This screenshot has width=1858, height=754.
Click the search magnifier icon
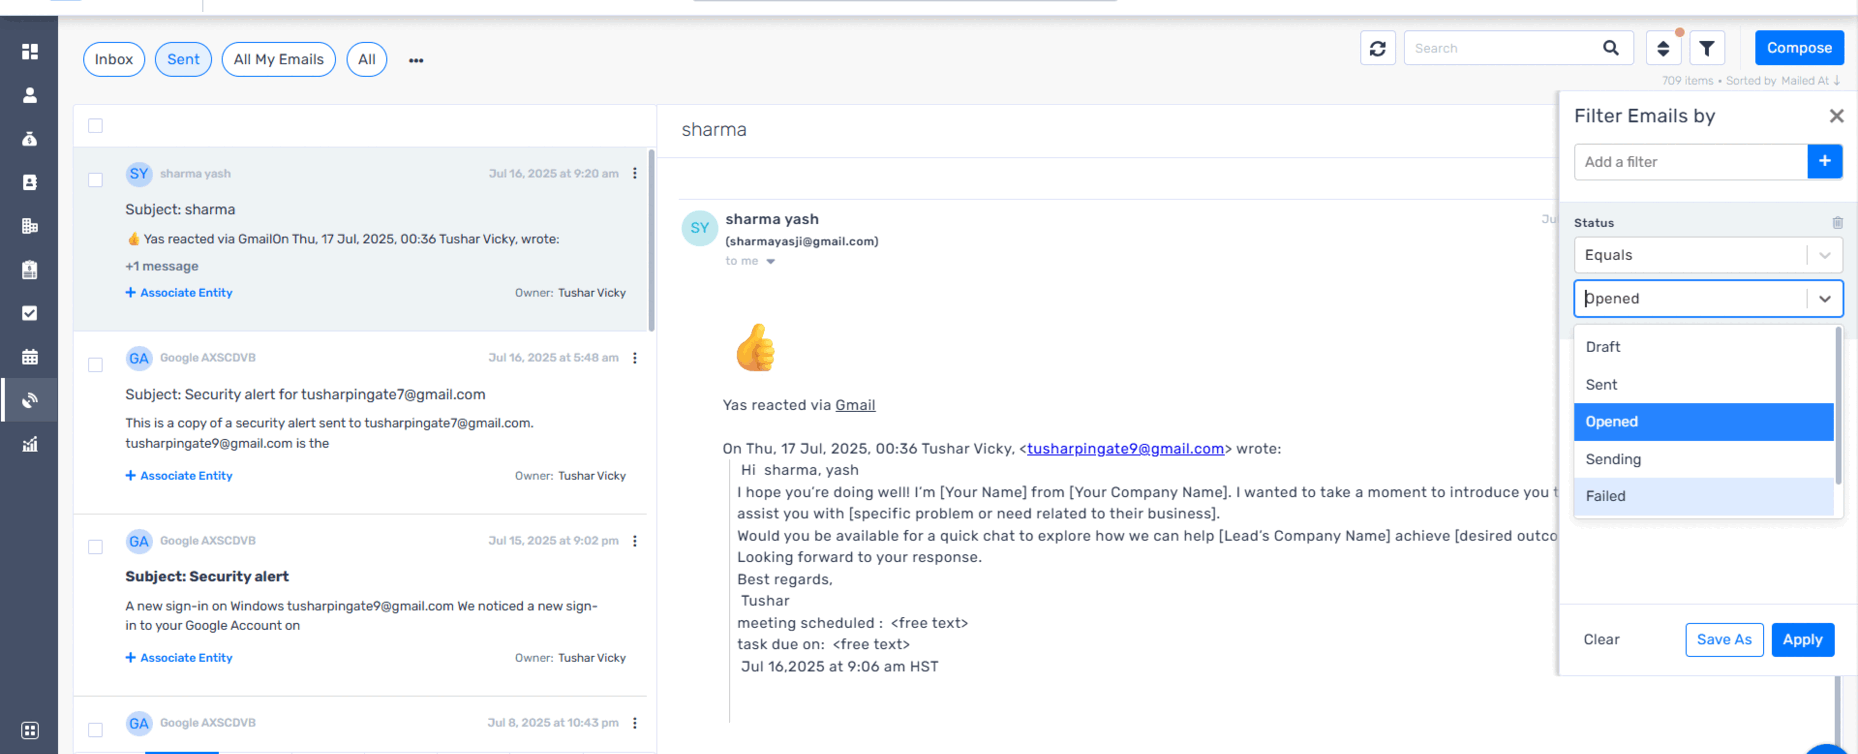coord(1611,48)
